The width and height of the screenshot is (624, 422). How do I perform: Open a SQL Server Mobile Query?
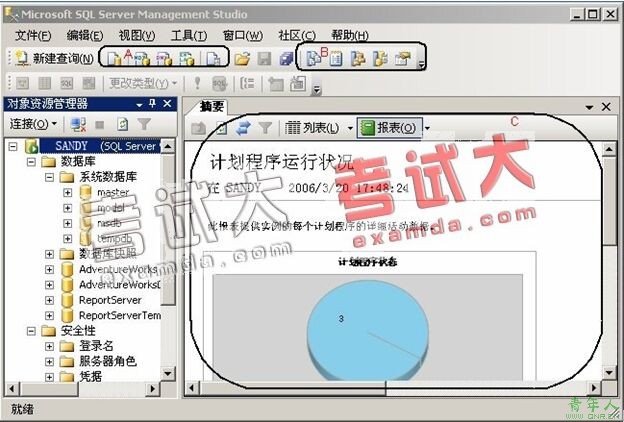click(x=213, y=59)
